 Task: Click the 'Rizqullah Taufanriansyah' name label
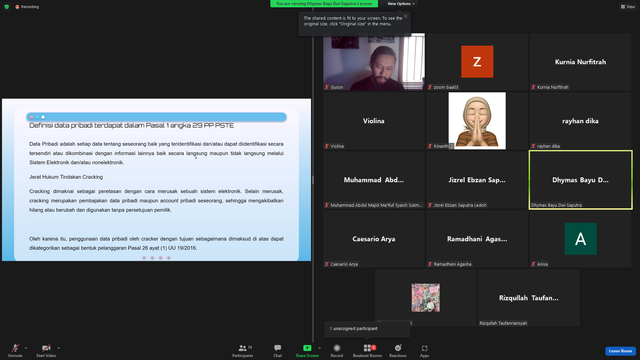coord(503,323)
